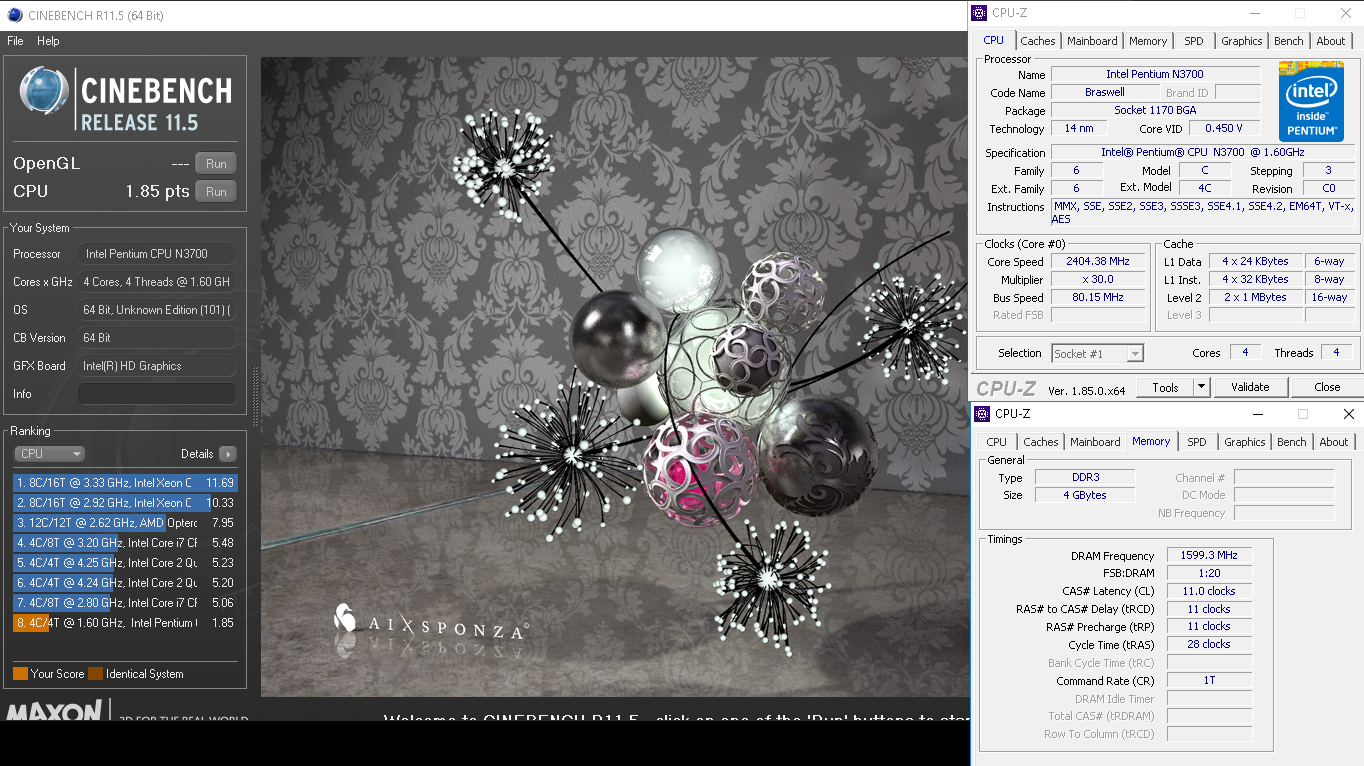Open Graphics tab in bottom CPU-Z window
The height and width of the screenshot is (766, 1364).
[1244, 442]
